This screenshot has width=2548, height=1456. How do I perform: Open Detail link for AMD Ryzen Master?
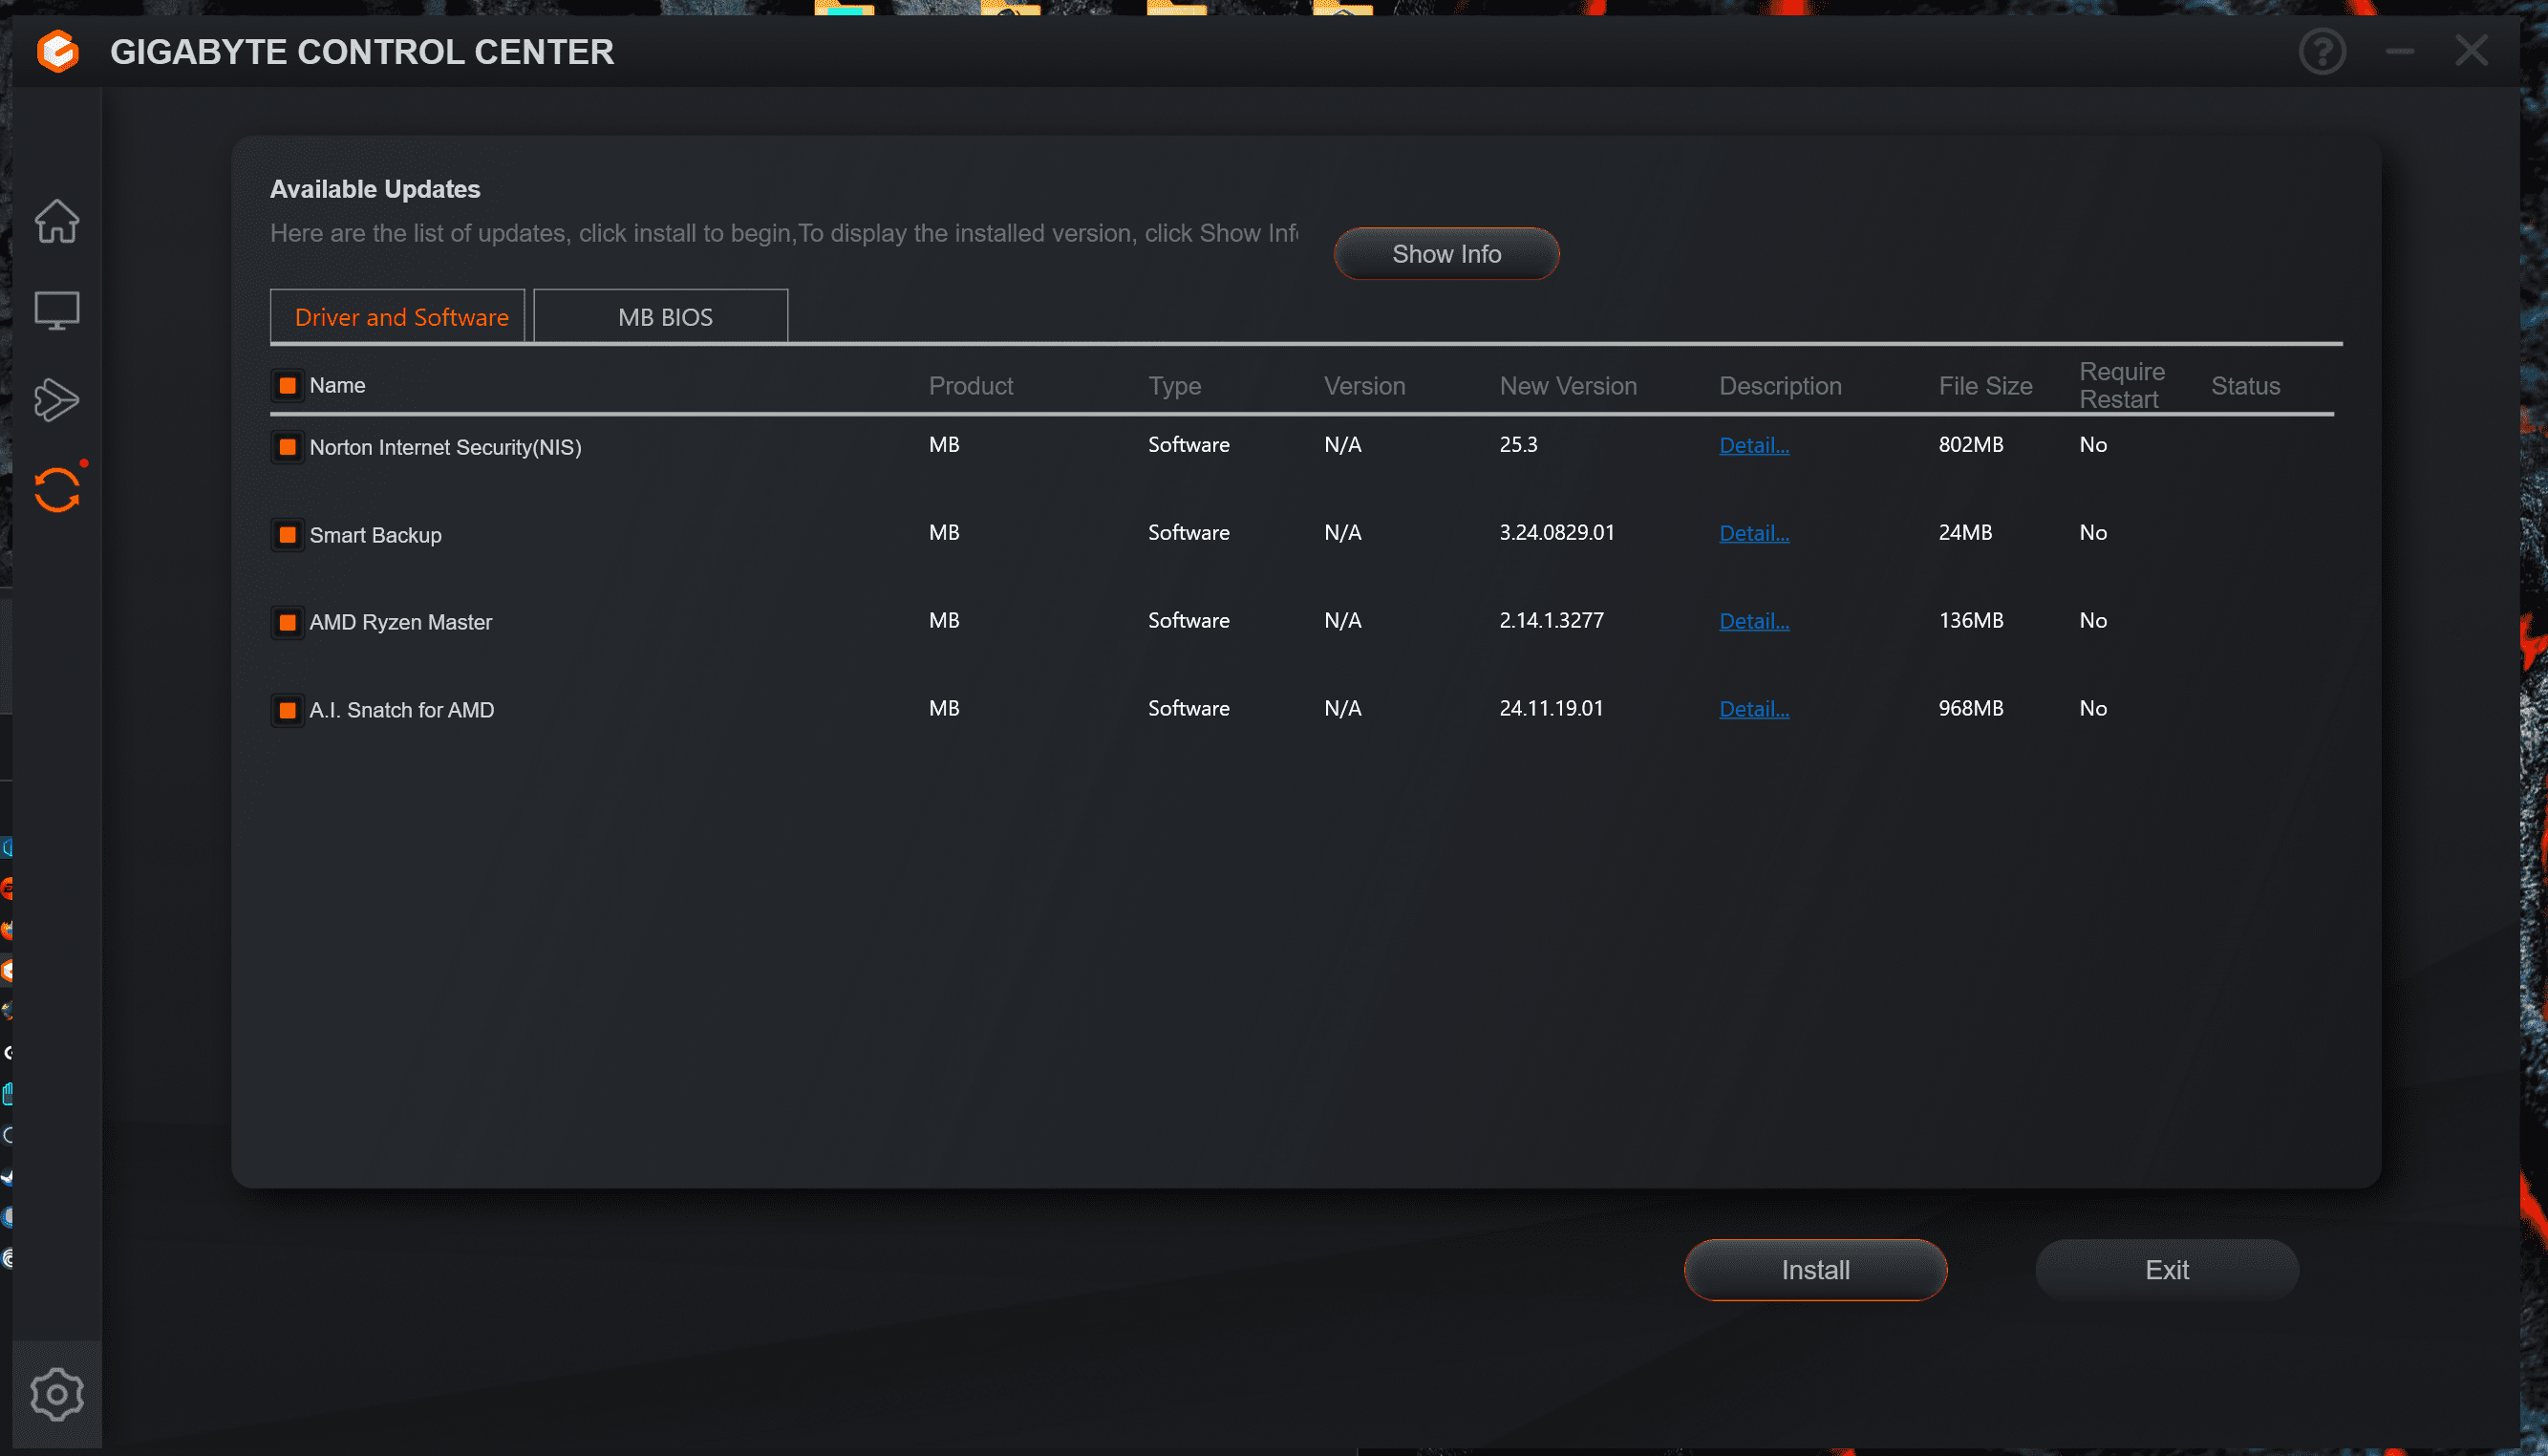coord(1753,621)
